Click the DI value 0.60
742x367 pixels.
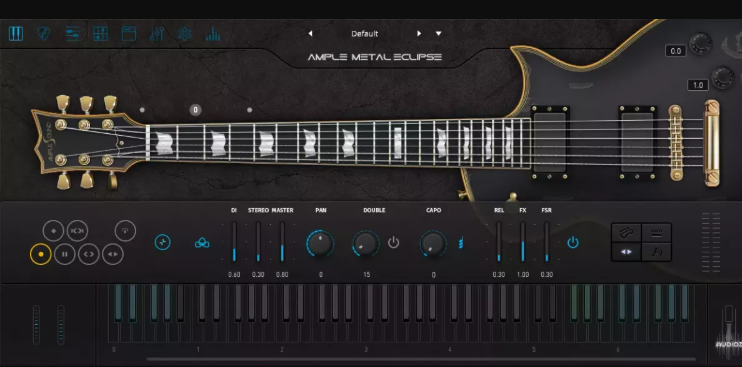(234, 275)
